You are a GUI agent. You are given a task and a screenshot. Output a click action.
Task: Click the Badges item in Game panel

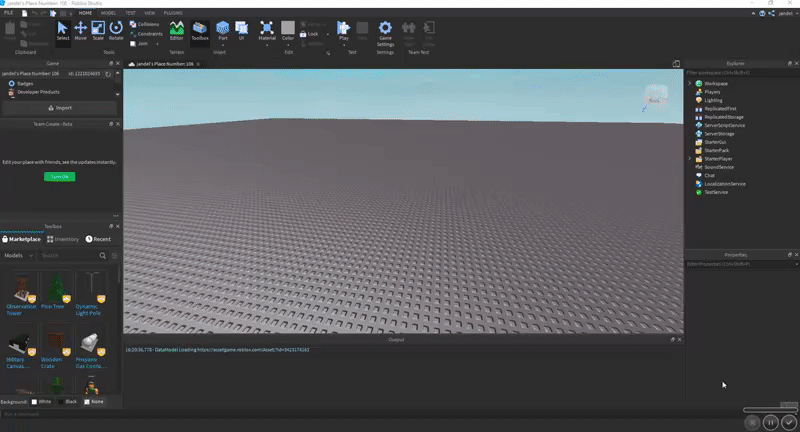[25, 84]
